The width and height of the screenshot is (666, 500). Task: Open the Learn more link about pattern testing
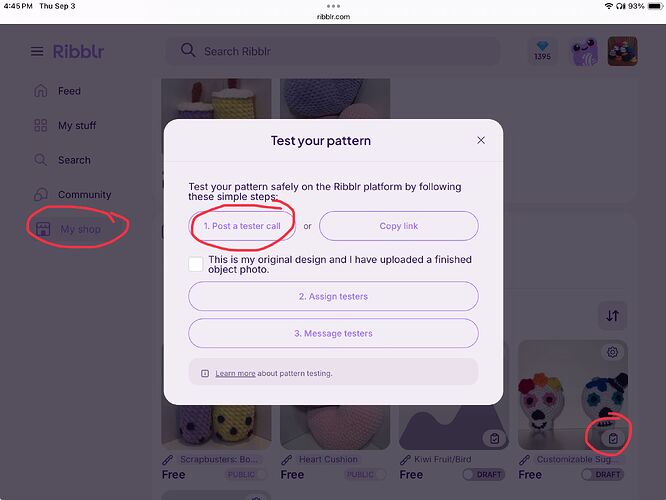235,373
